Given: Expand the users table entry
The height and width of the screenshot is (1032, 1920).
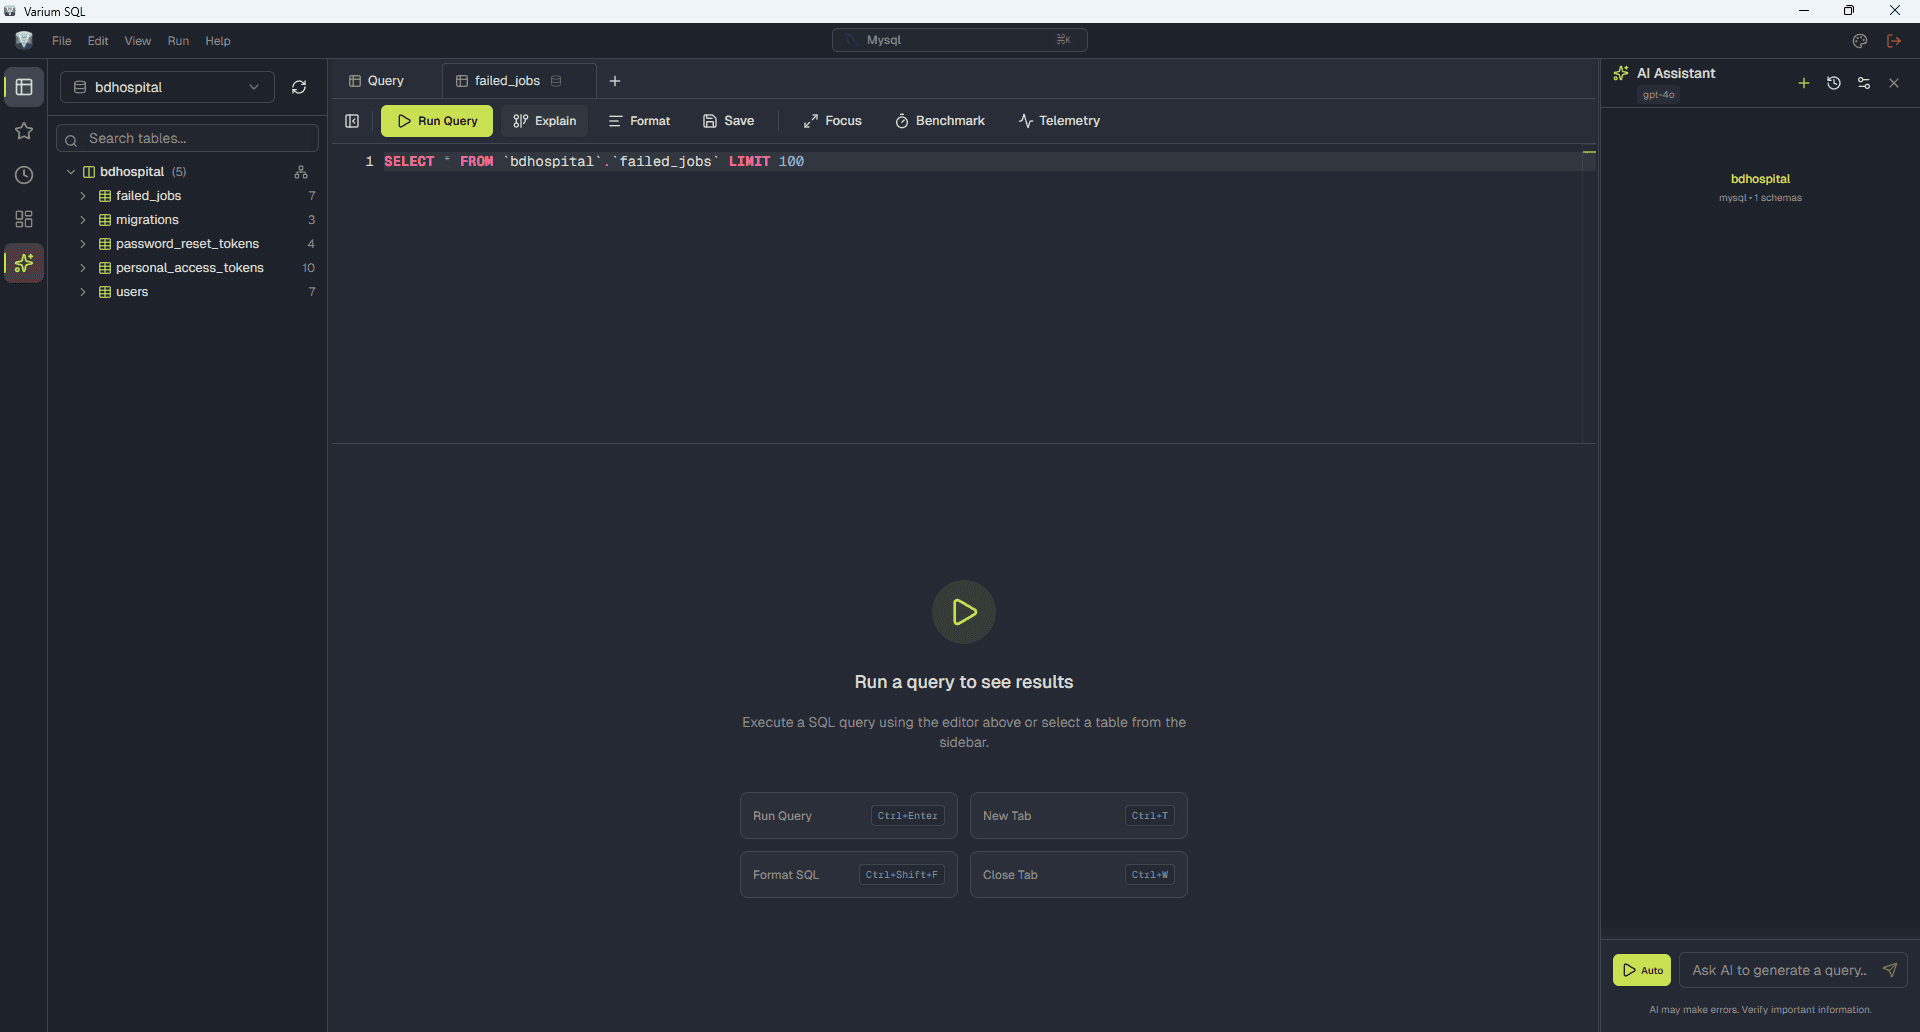Looking at the screenshot, I should click(x=84, y=292).
